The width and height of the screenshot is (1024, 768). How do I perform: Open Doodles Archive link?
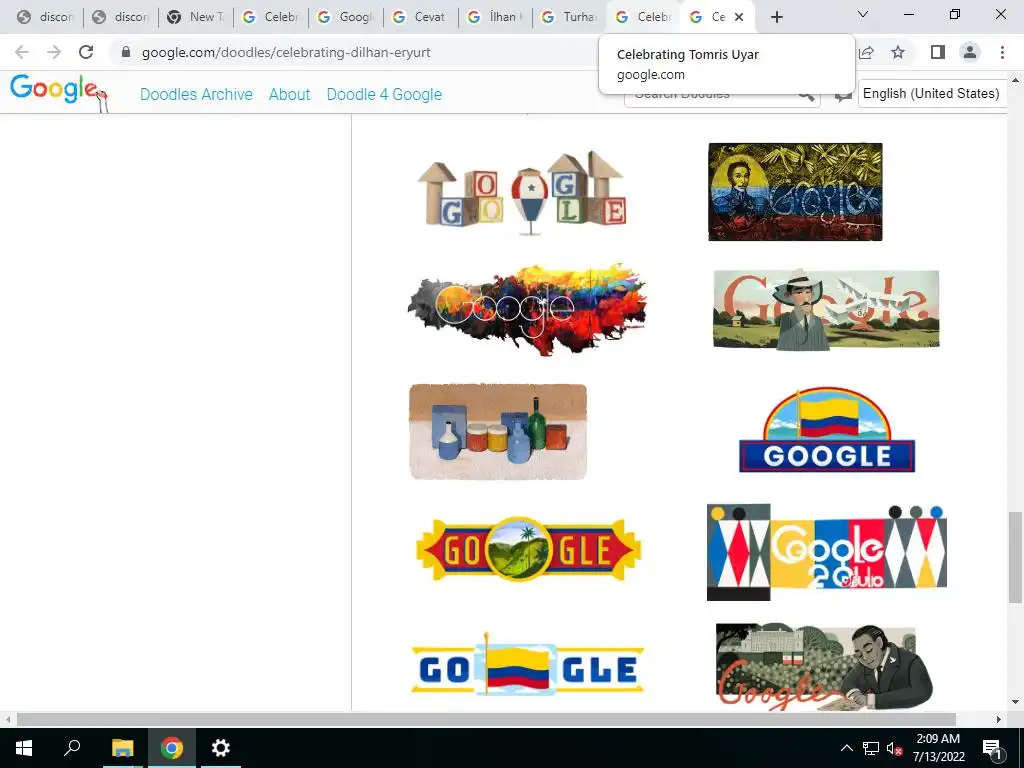[x=196, y=94]
